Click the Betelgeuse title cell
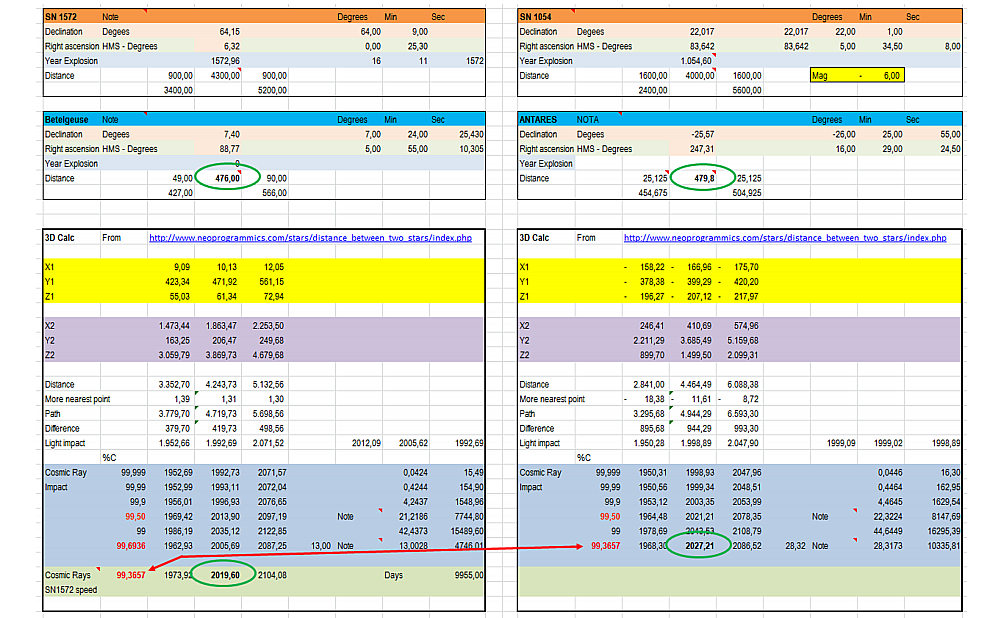Screen dimensions: 1000x618 (66, 119)
